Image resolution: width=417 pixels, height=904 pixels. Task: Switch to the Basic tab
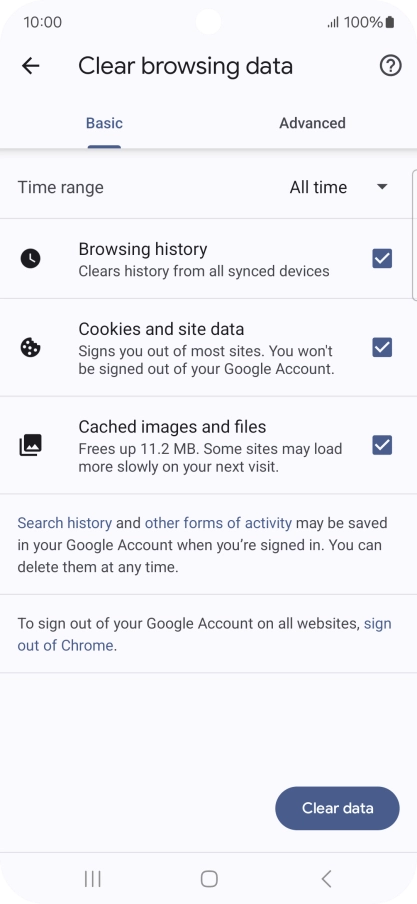[104, 123]
